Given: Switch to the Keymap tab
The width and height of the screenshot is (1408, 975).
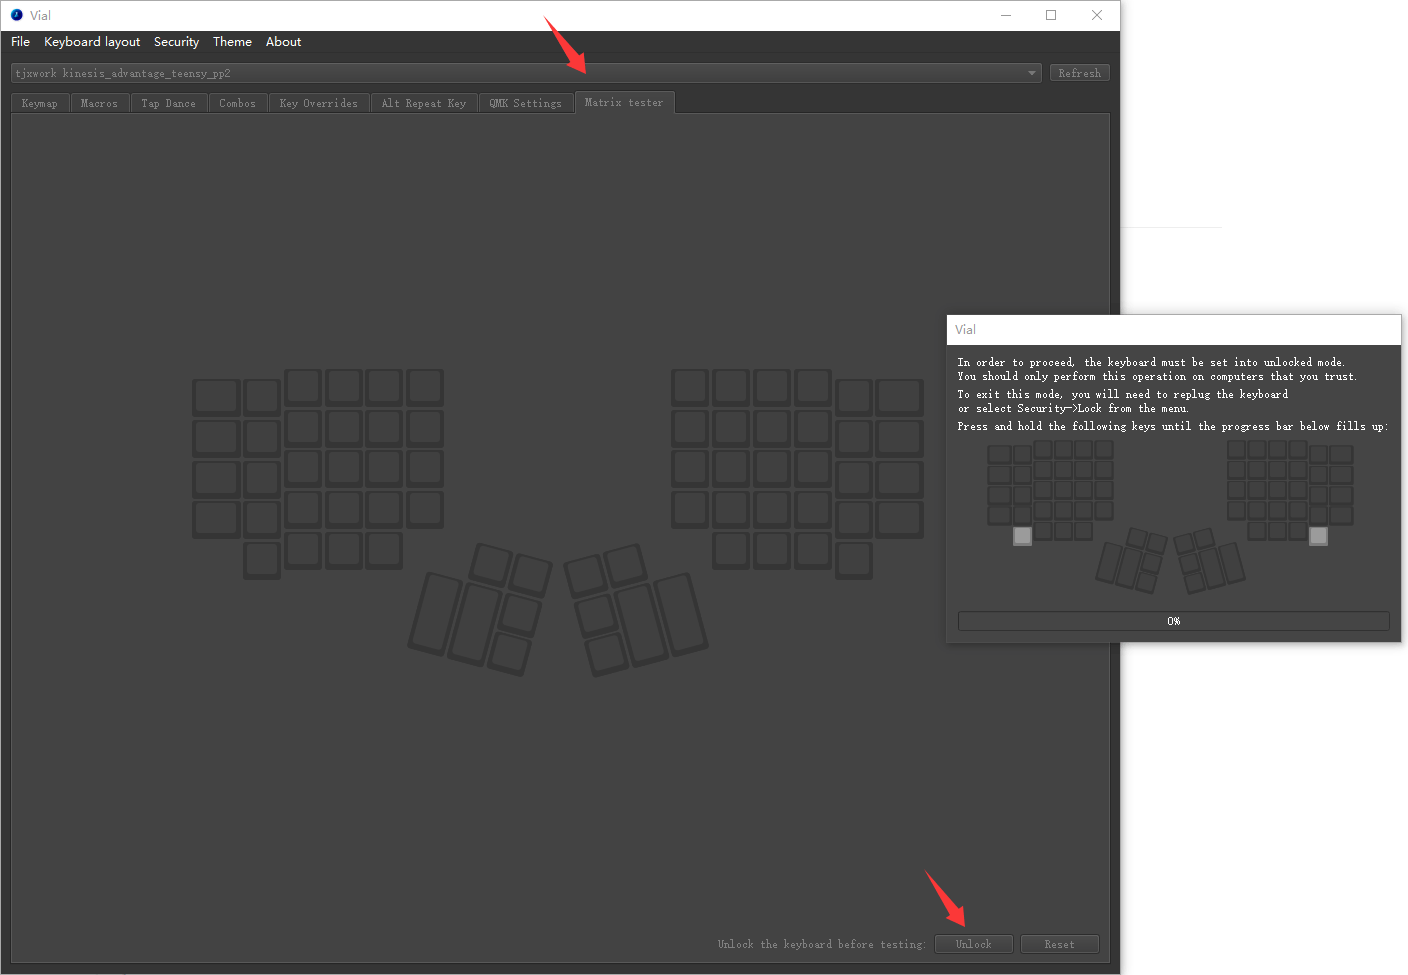Looking at the screenshot, I should click(x=40, y=103).
